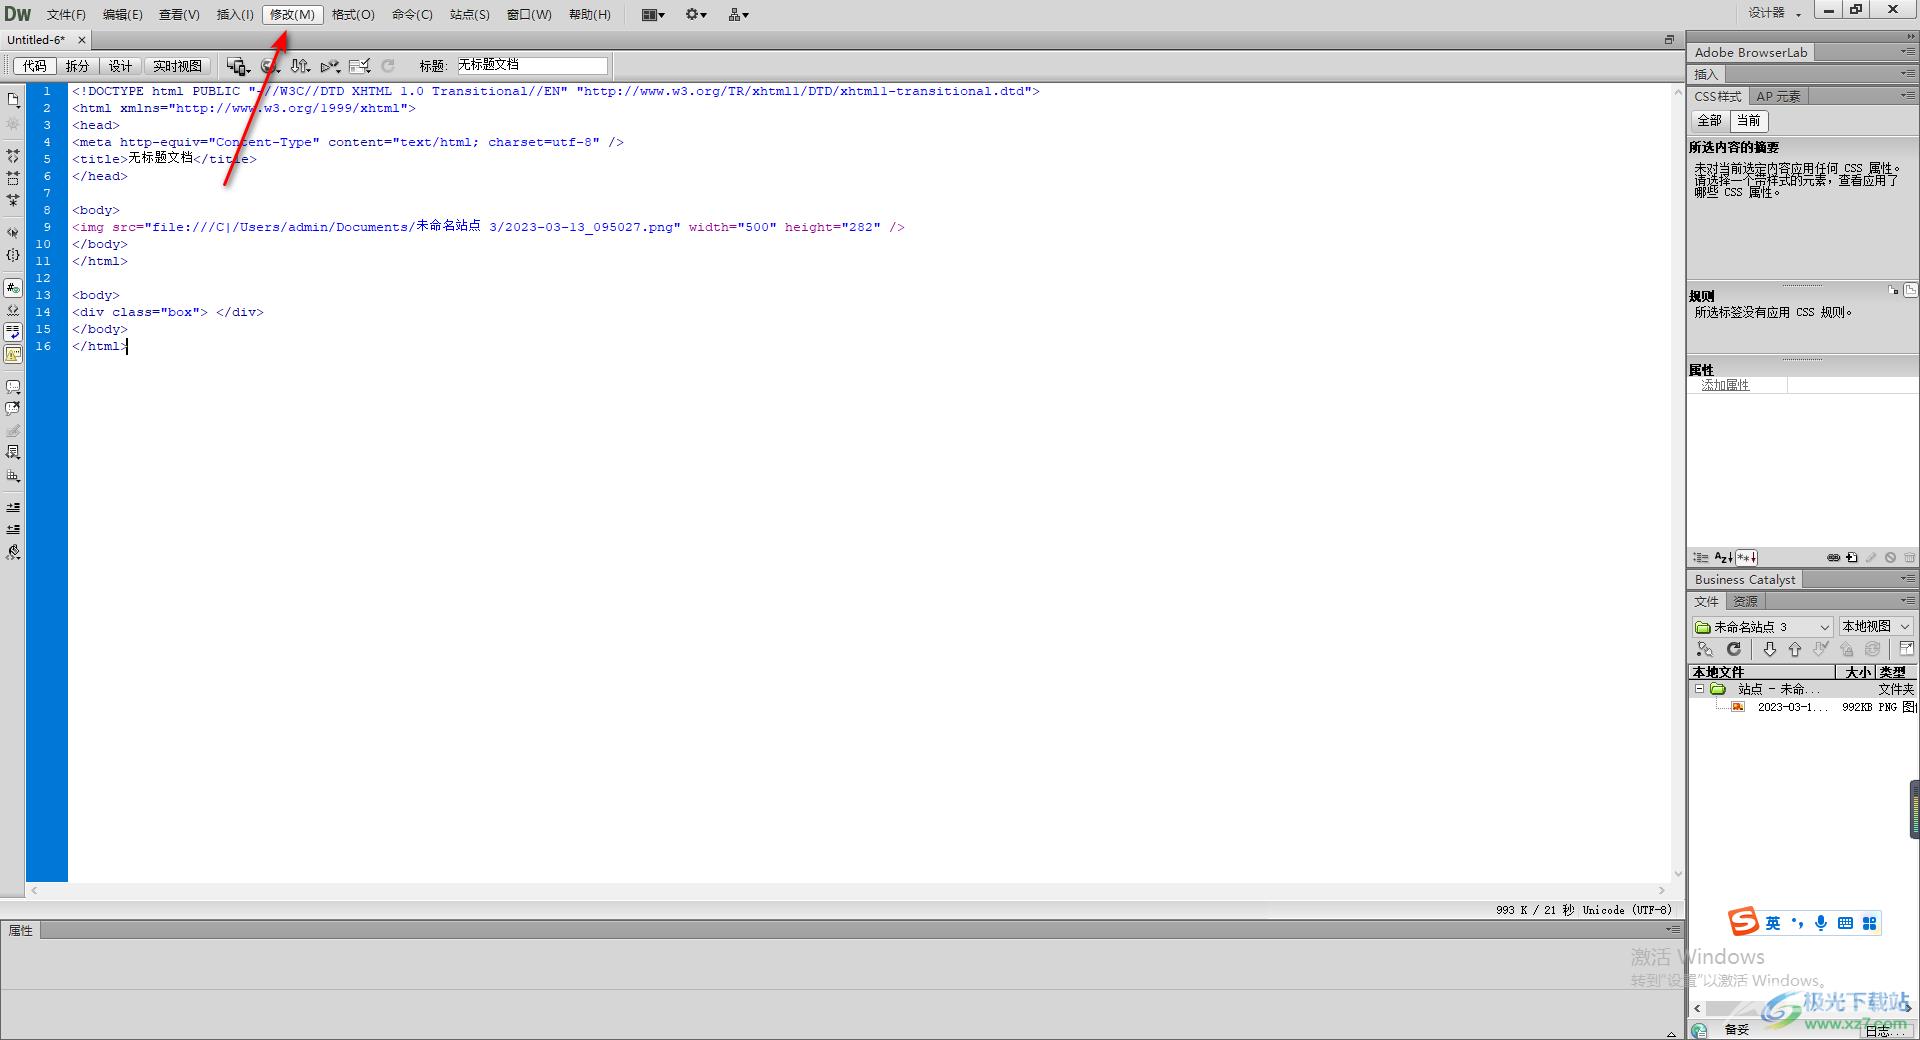Screen dimensions: 1920x1040
Task: Open the 窗口(W) menu
Action: click(529, 14)
